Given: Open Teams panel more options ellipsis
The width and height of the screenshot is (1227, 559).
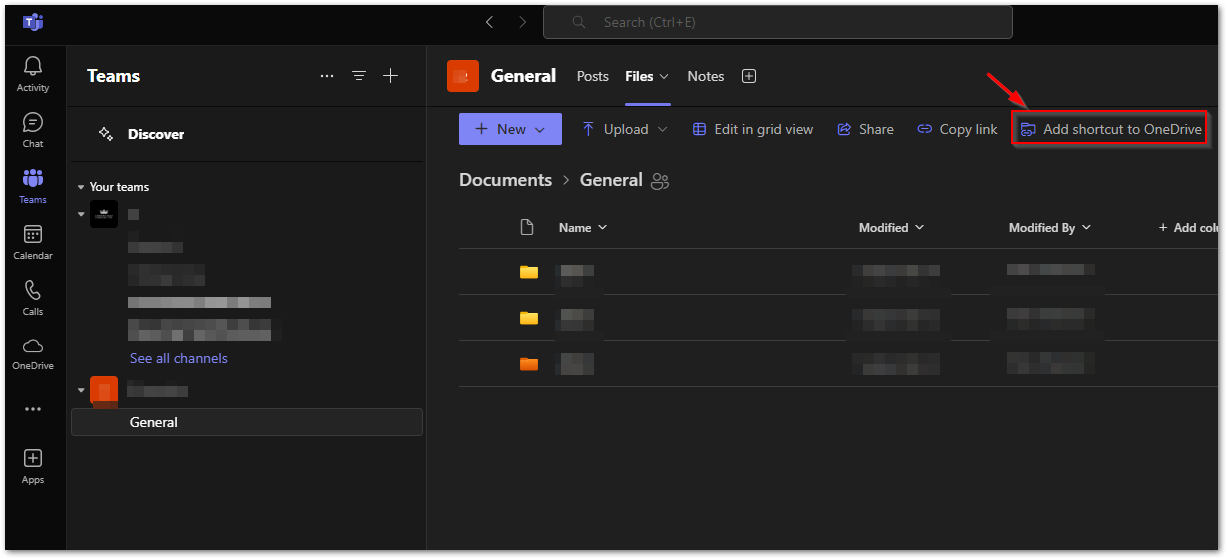Looking at the screenshot, I should [327, 76].
